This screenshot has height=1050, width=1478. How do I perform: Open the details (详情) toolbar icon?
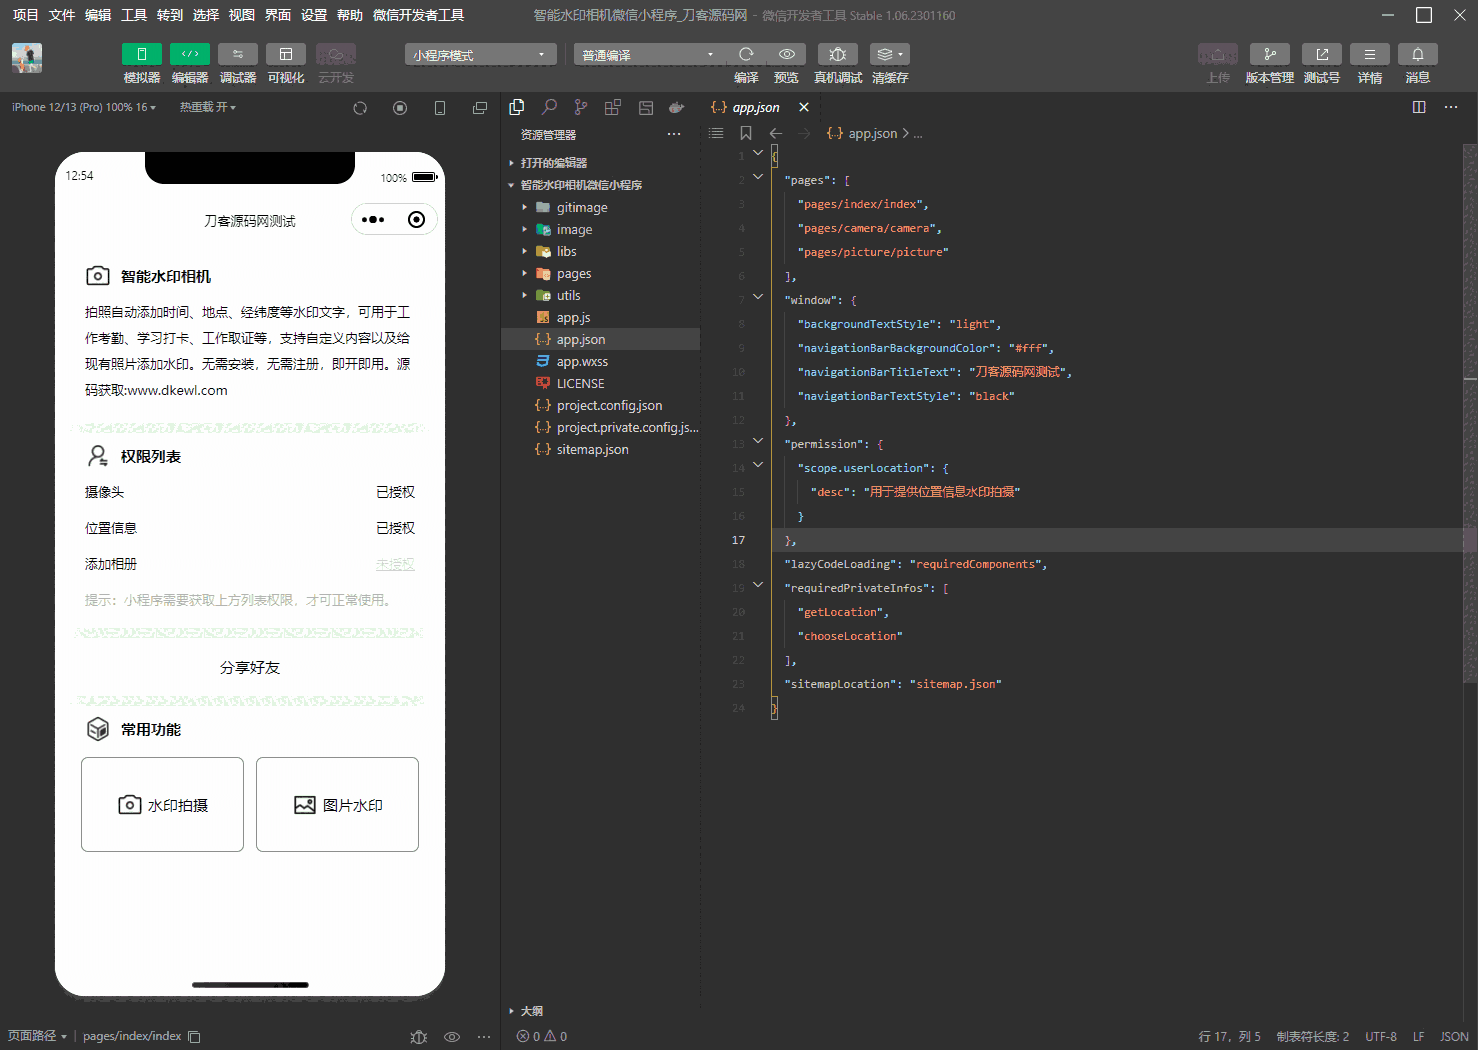[x=1369, y=54]
